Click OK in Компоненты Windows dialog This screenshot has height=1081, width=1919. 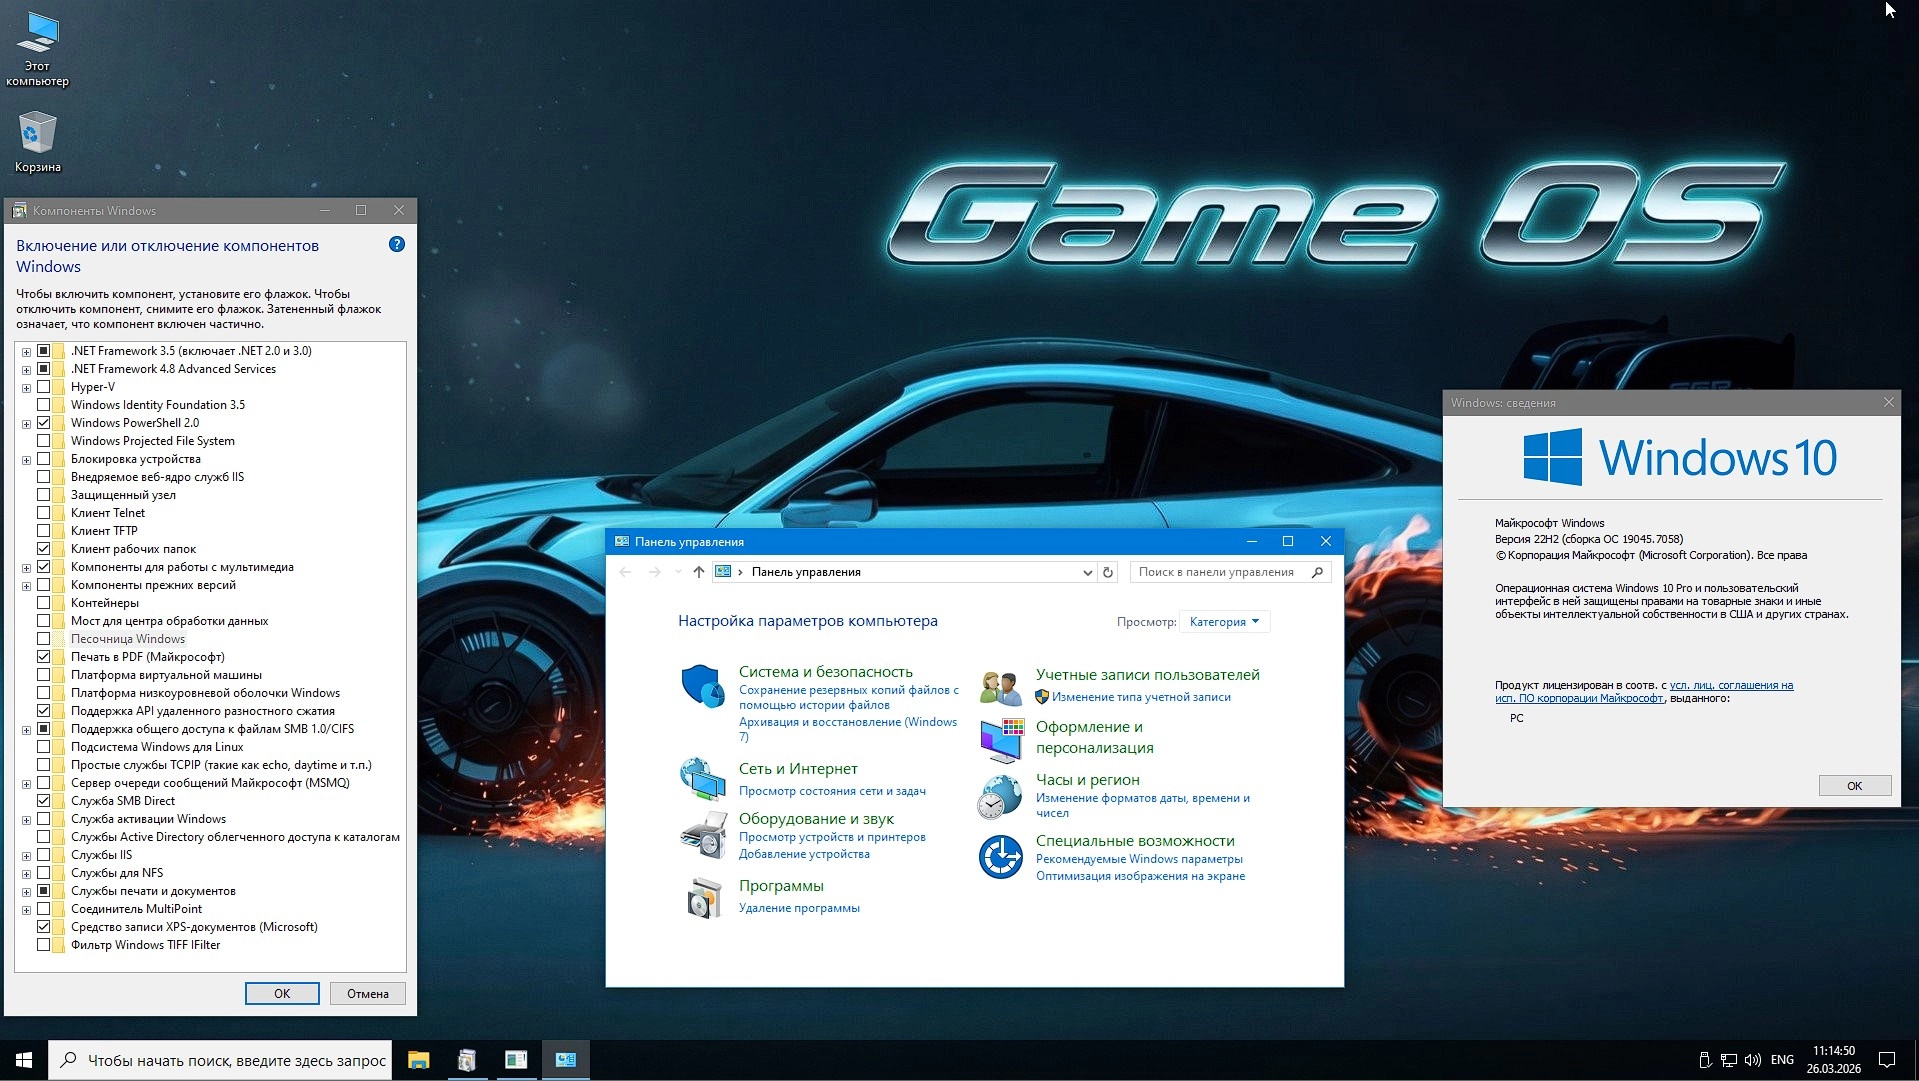click(x=282, y=993)
